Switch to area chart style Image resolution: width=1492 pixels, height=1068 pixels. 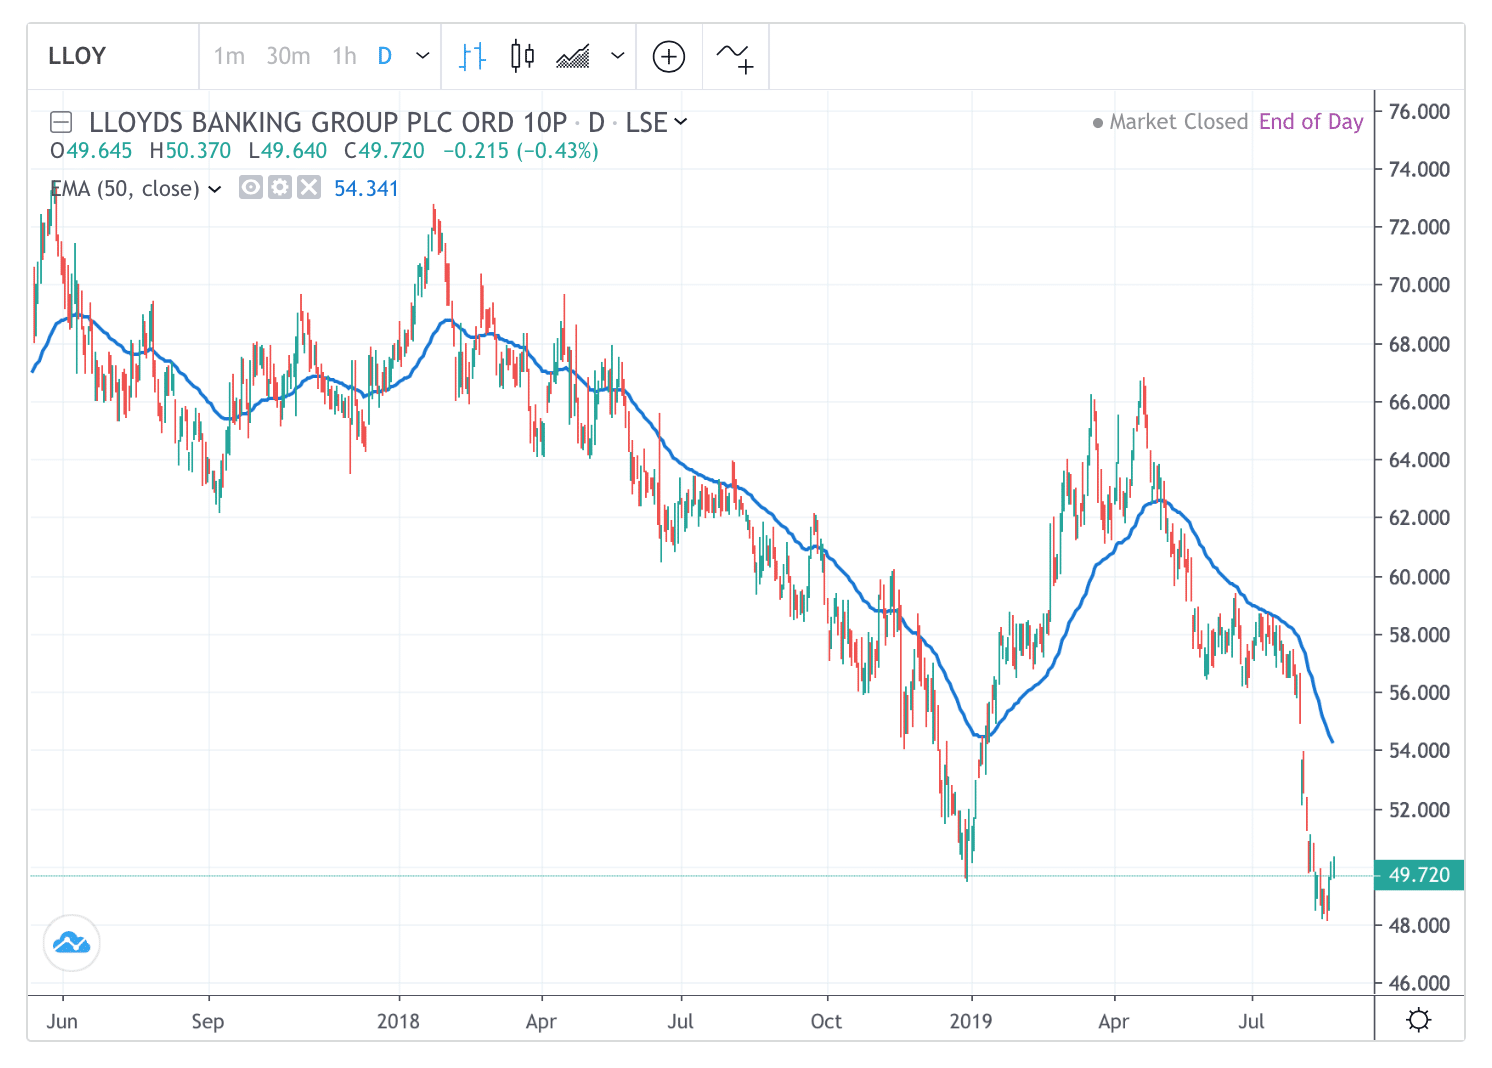[573, 56]
